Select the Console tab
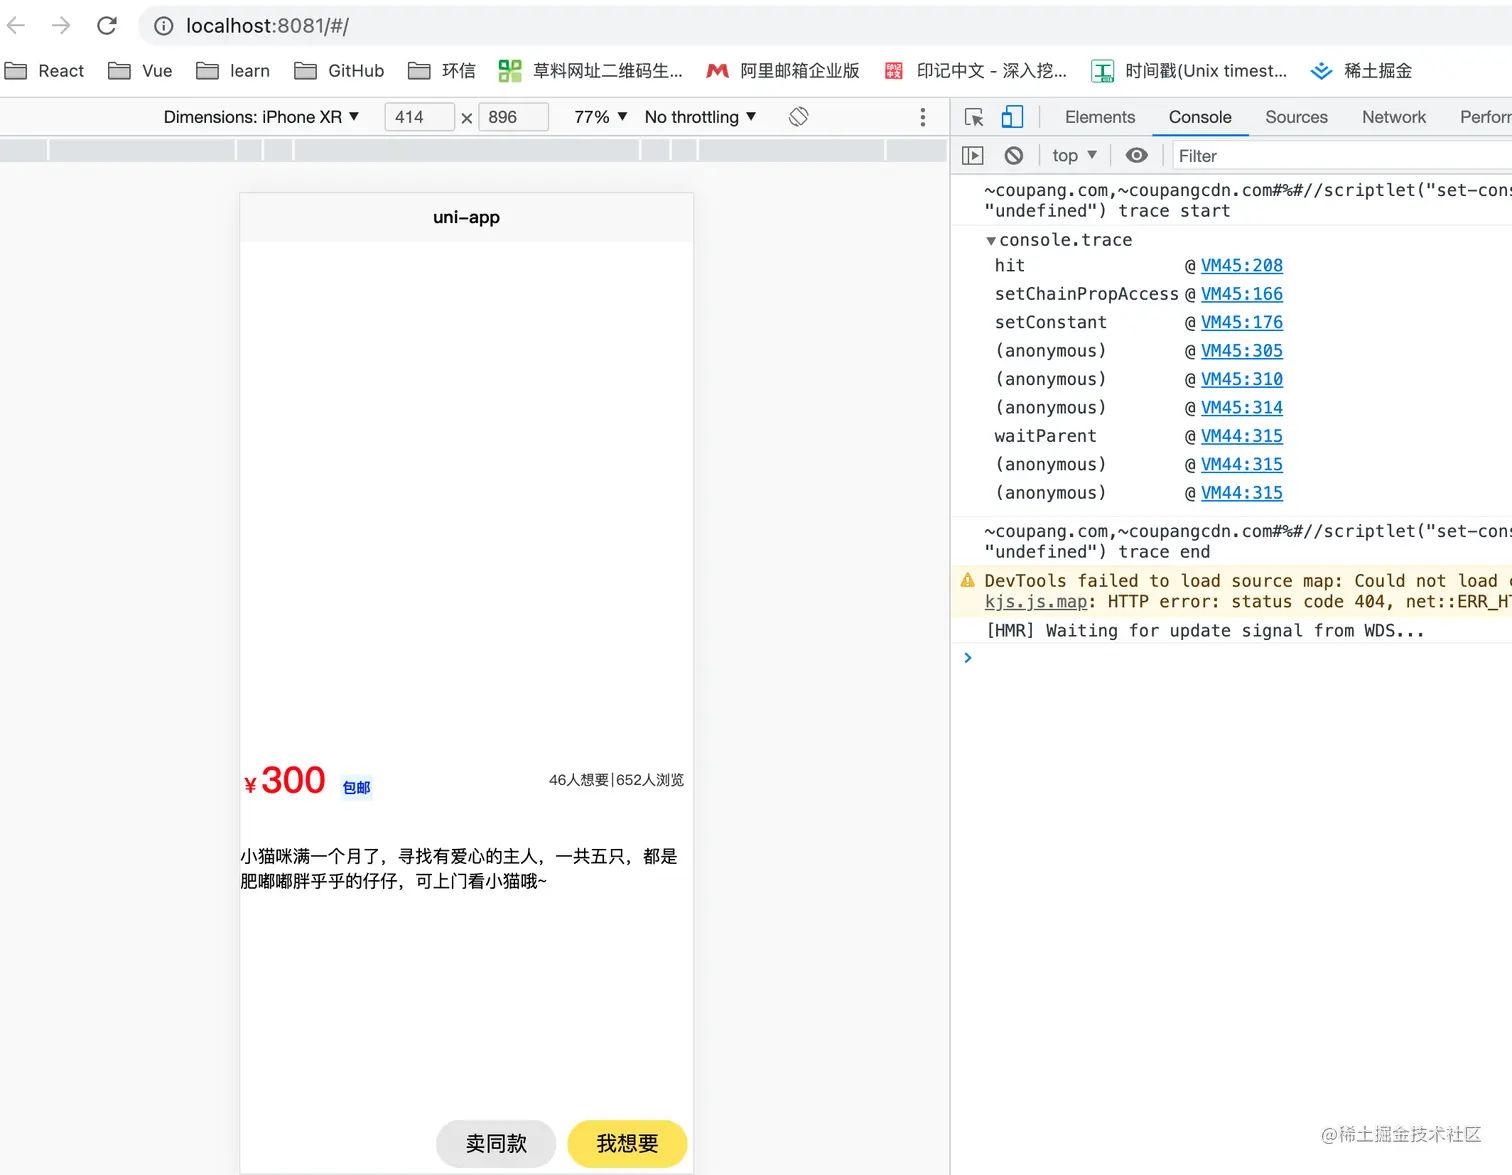This screenshot has height=1175, width=1512. point(1200,117)
